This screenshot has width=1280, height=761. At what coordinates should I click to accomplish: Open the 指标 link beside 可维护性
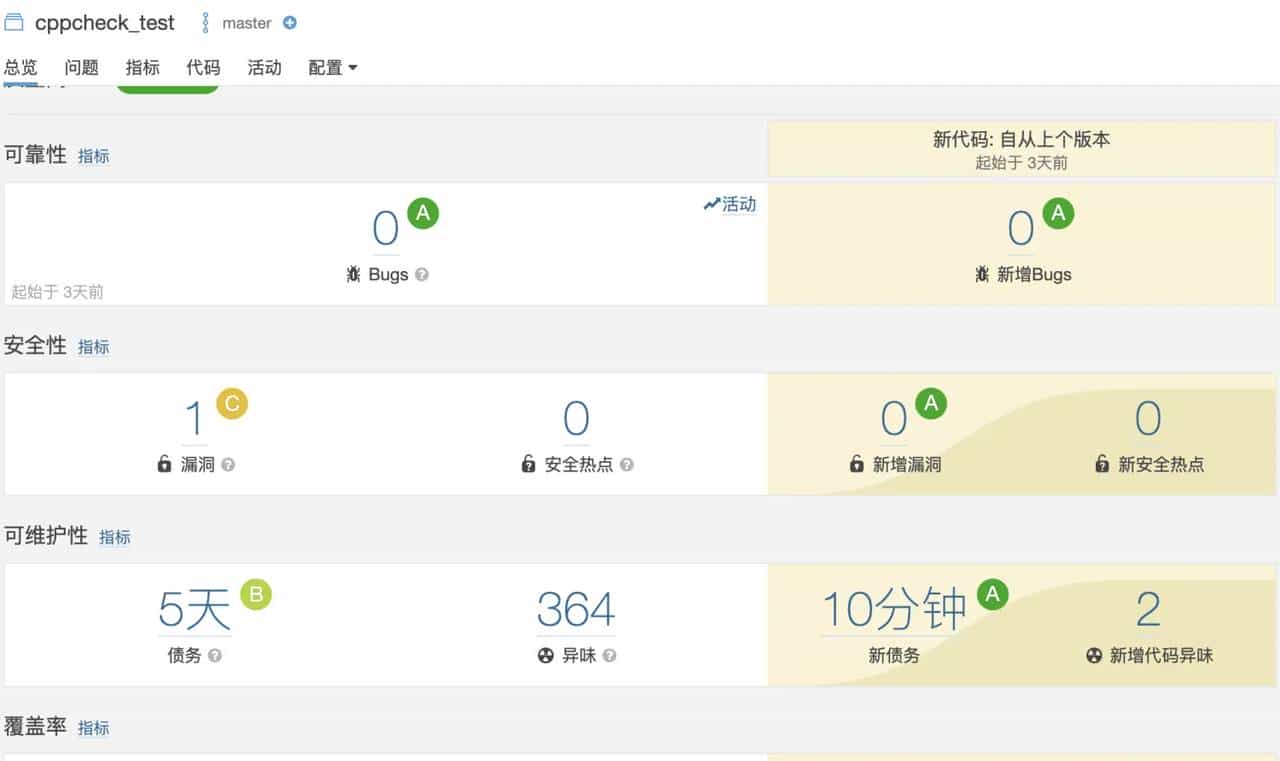tap(115, 537)
